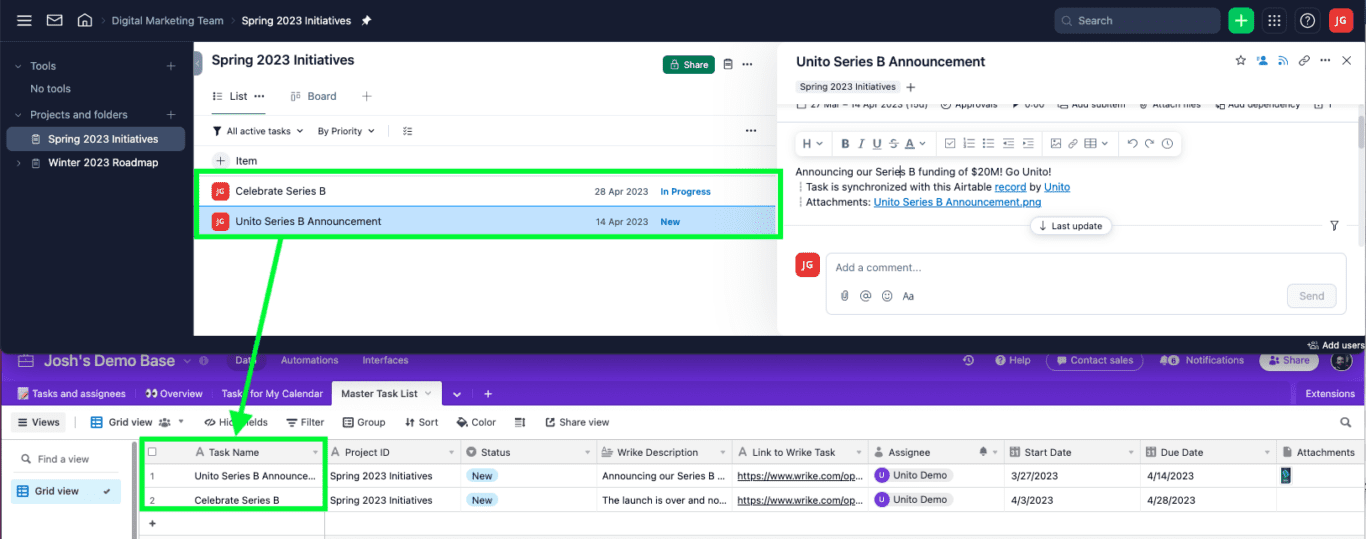Screen dimensions: 1366x539
Task: Open Airtable Interfaces tab
Action: coord(385,360)
